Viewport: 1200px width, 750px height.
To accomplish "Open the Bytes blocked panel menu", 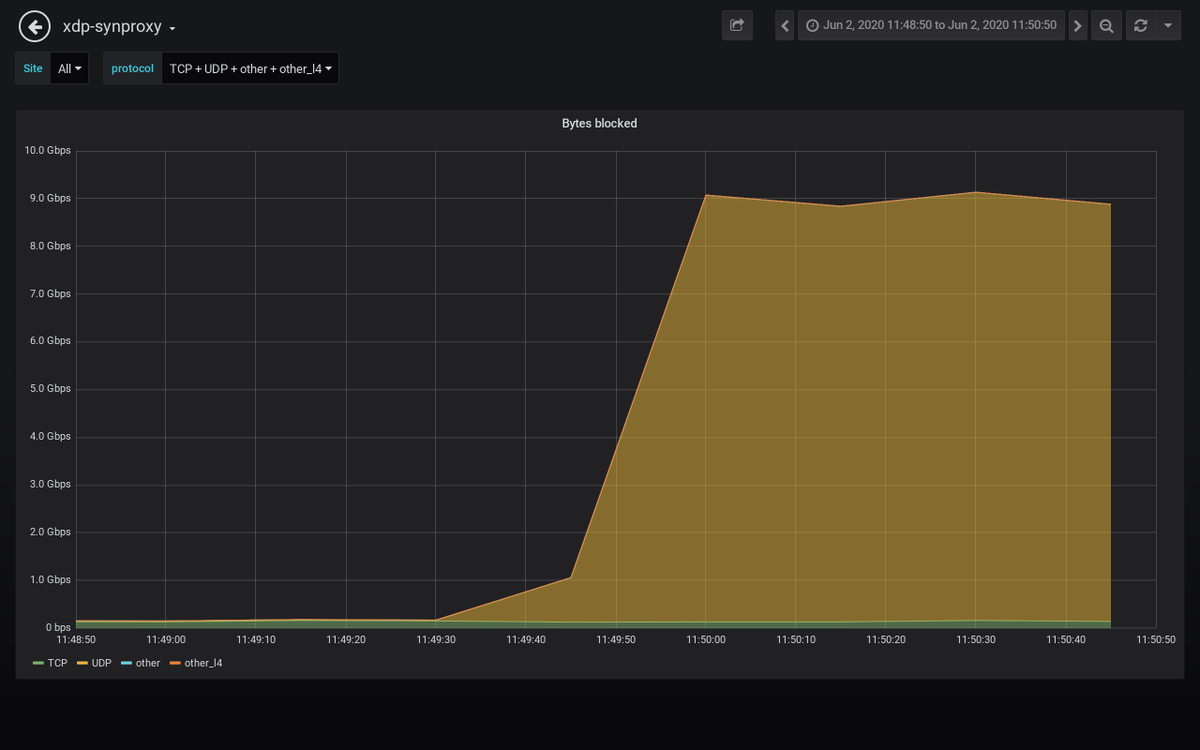I will click(x=599, y=123).
